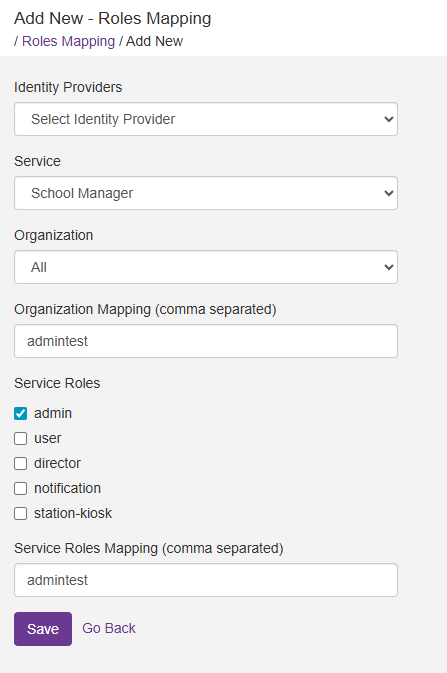This screenshot has width=447, height=673.
Task: Check the director service role checkbox
Action: pyautogui.click(x=21, y=464)
